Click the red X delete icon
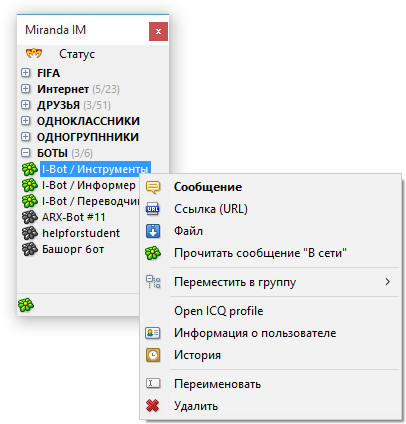 (153, 406)
